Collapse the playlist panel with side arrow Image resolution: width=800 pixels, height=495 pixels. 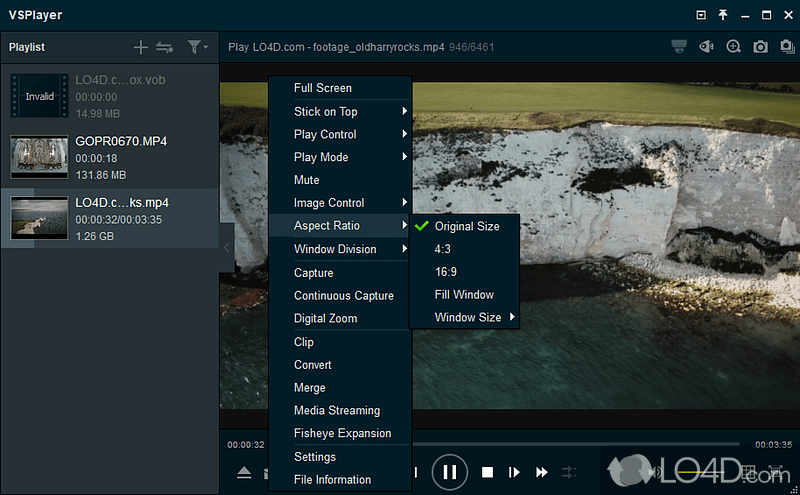pyautogui.click(x=227, y=248)
